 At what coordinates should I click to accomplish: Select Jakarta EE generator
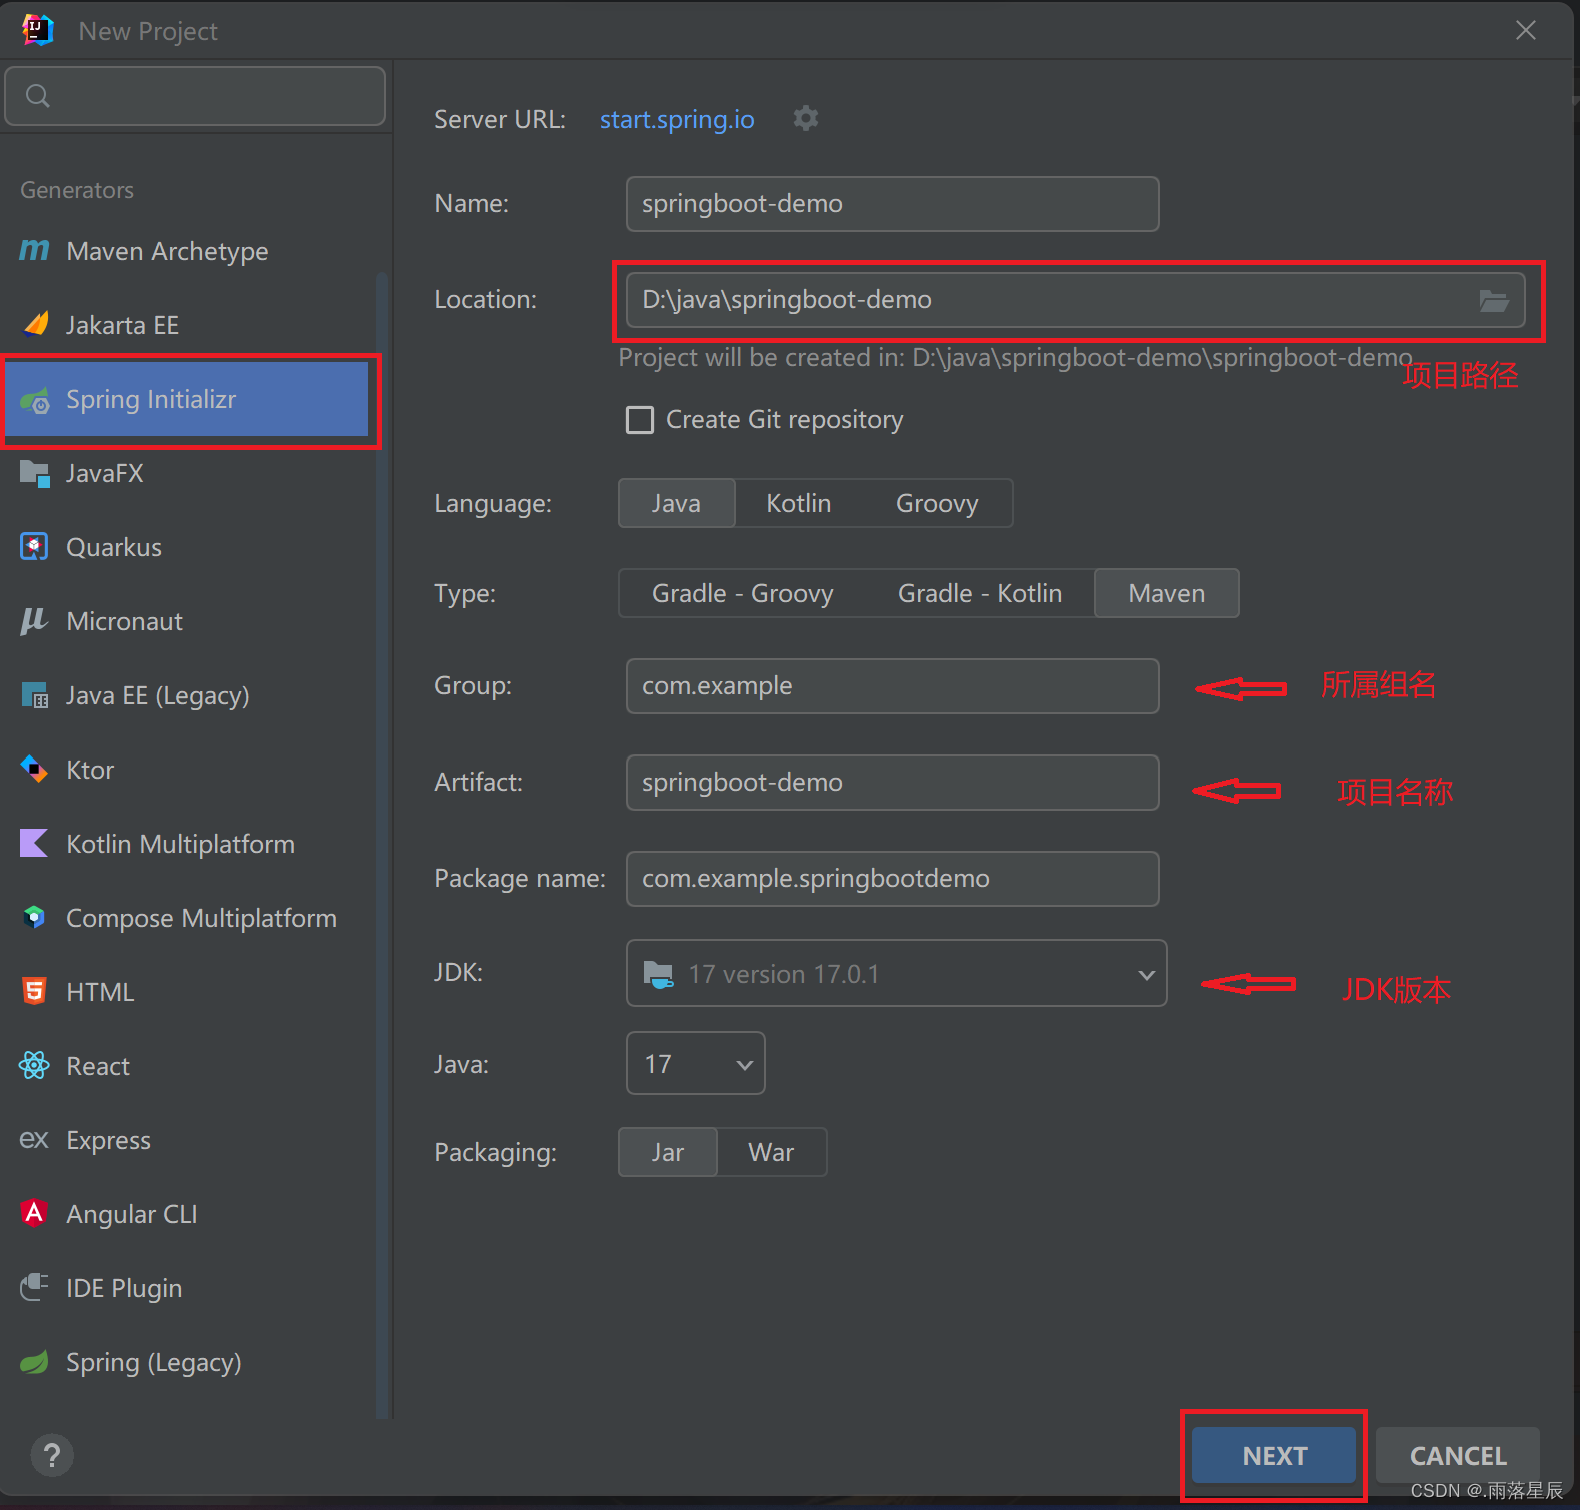click(x=187, y=325)
